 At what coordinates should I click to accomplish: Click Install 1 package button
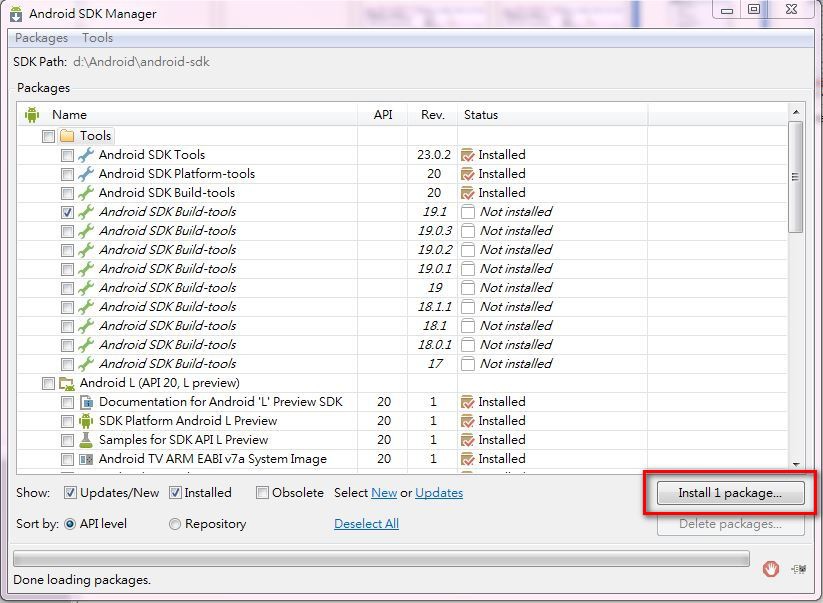pyautogui.click(x=730, y=493)
